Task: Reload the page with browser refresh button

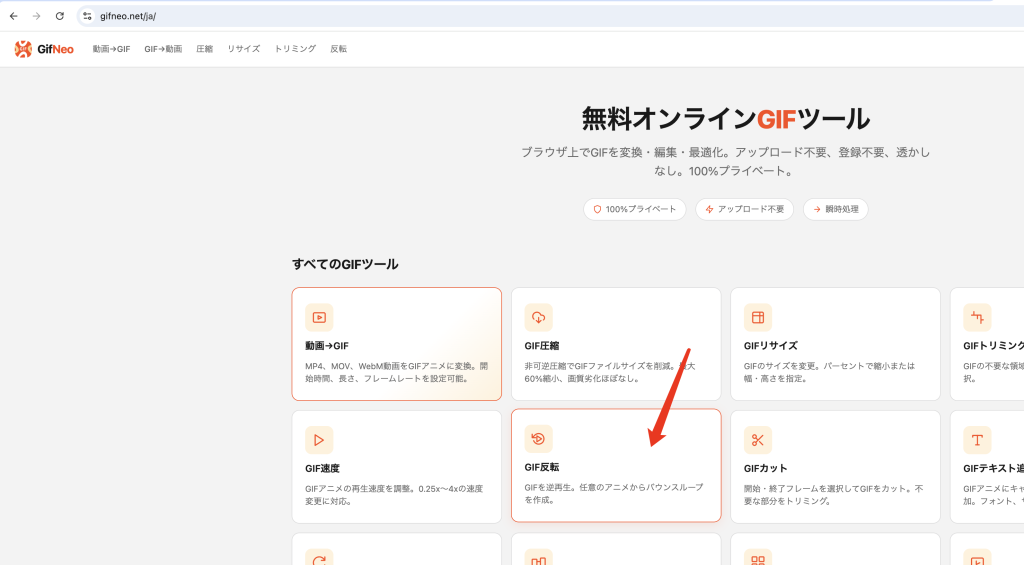Action: click(59, 16)
